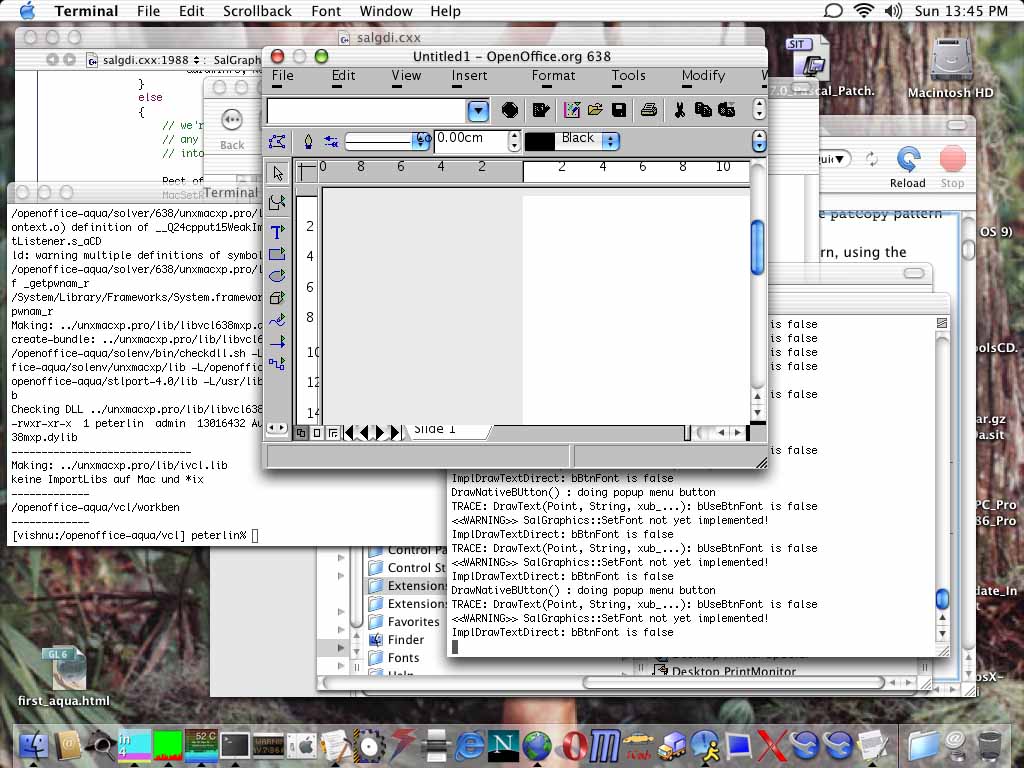Go to first slide tab arrow
This screenshot has height=768, width=1024.
349,432
